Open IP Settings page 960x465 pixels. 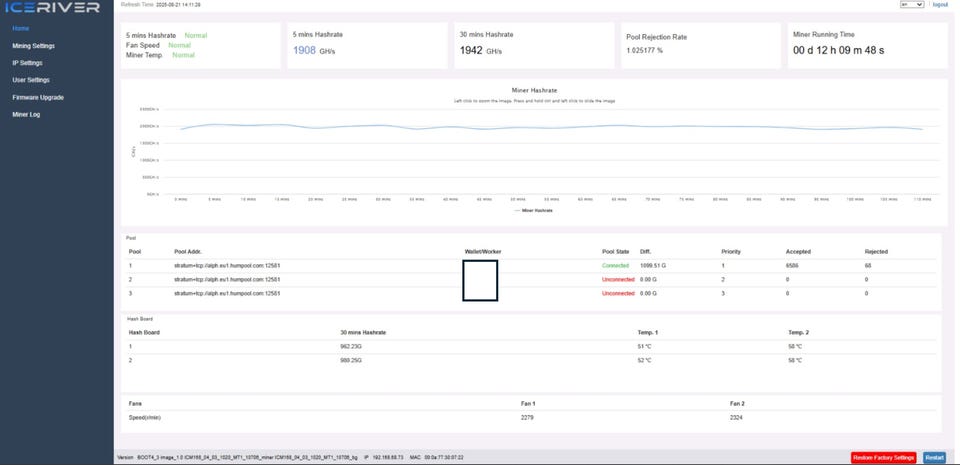tap(28, 63)
